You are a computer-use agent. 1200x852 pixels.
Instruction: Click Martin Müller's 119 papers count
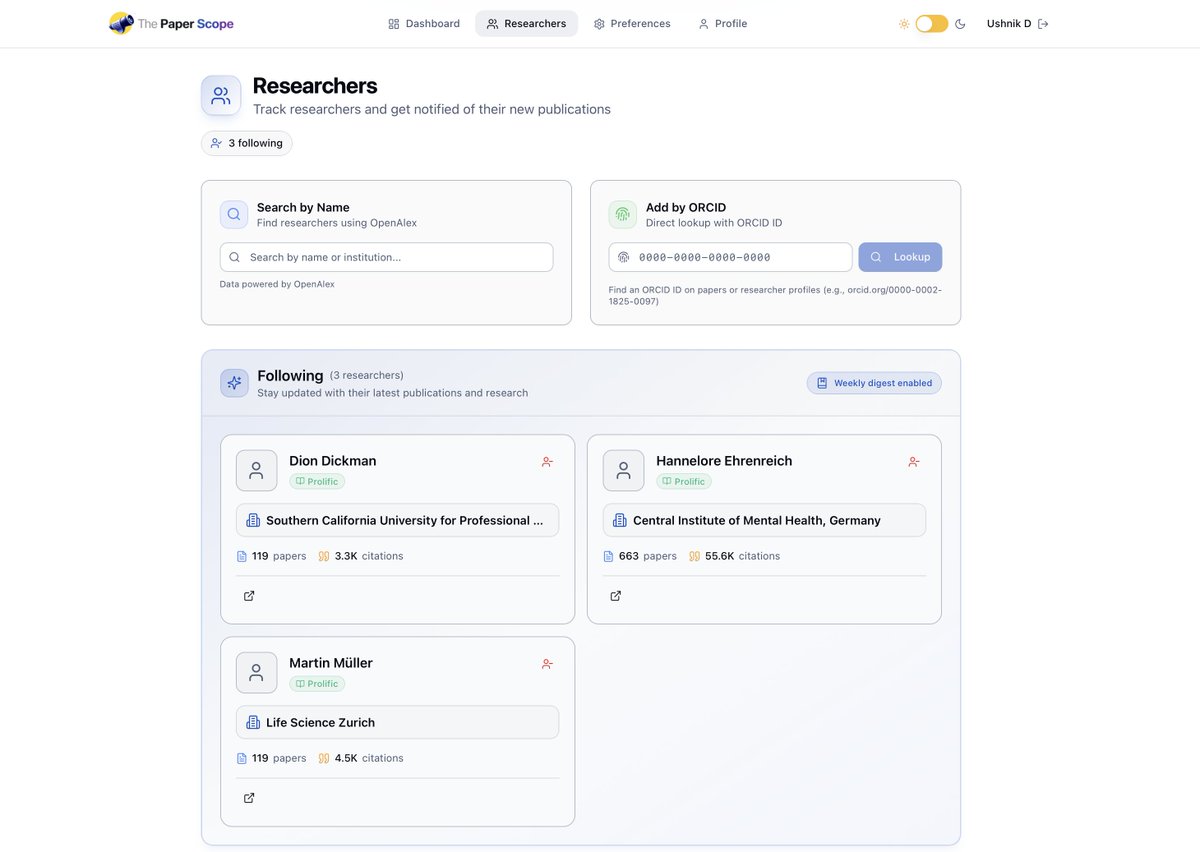271,758
